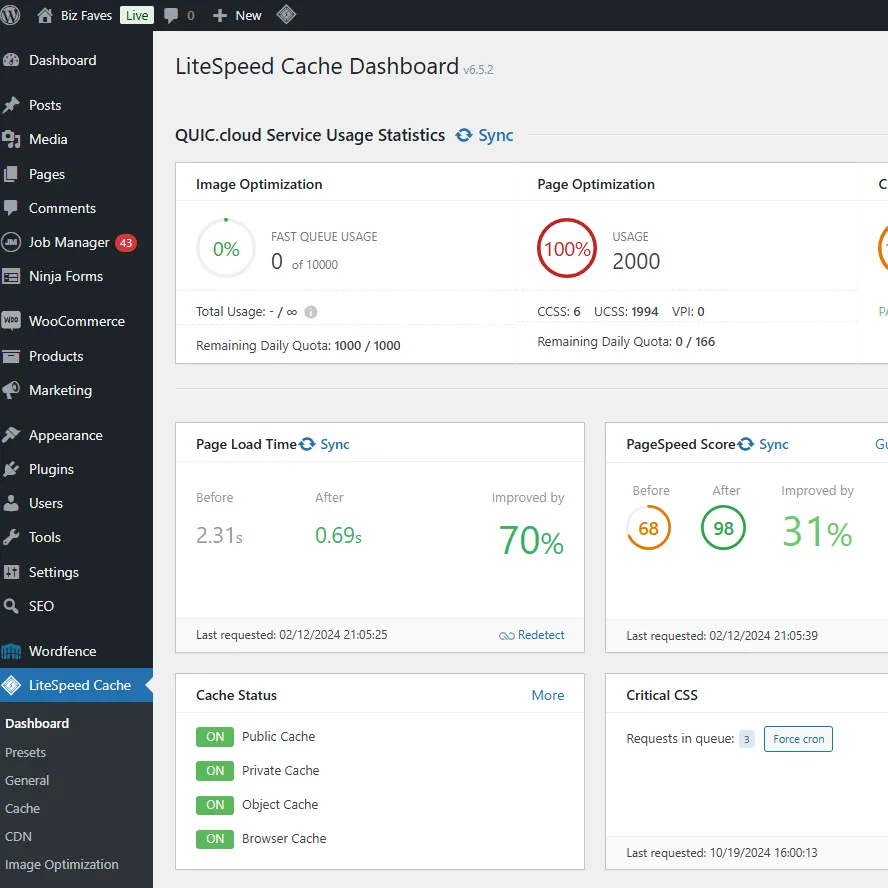Click the LiteSpeed diamond icon in admin bar
This screenshot has height=888, width=888.
[x=286, y=15]
